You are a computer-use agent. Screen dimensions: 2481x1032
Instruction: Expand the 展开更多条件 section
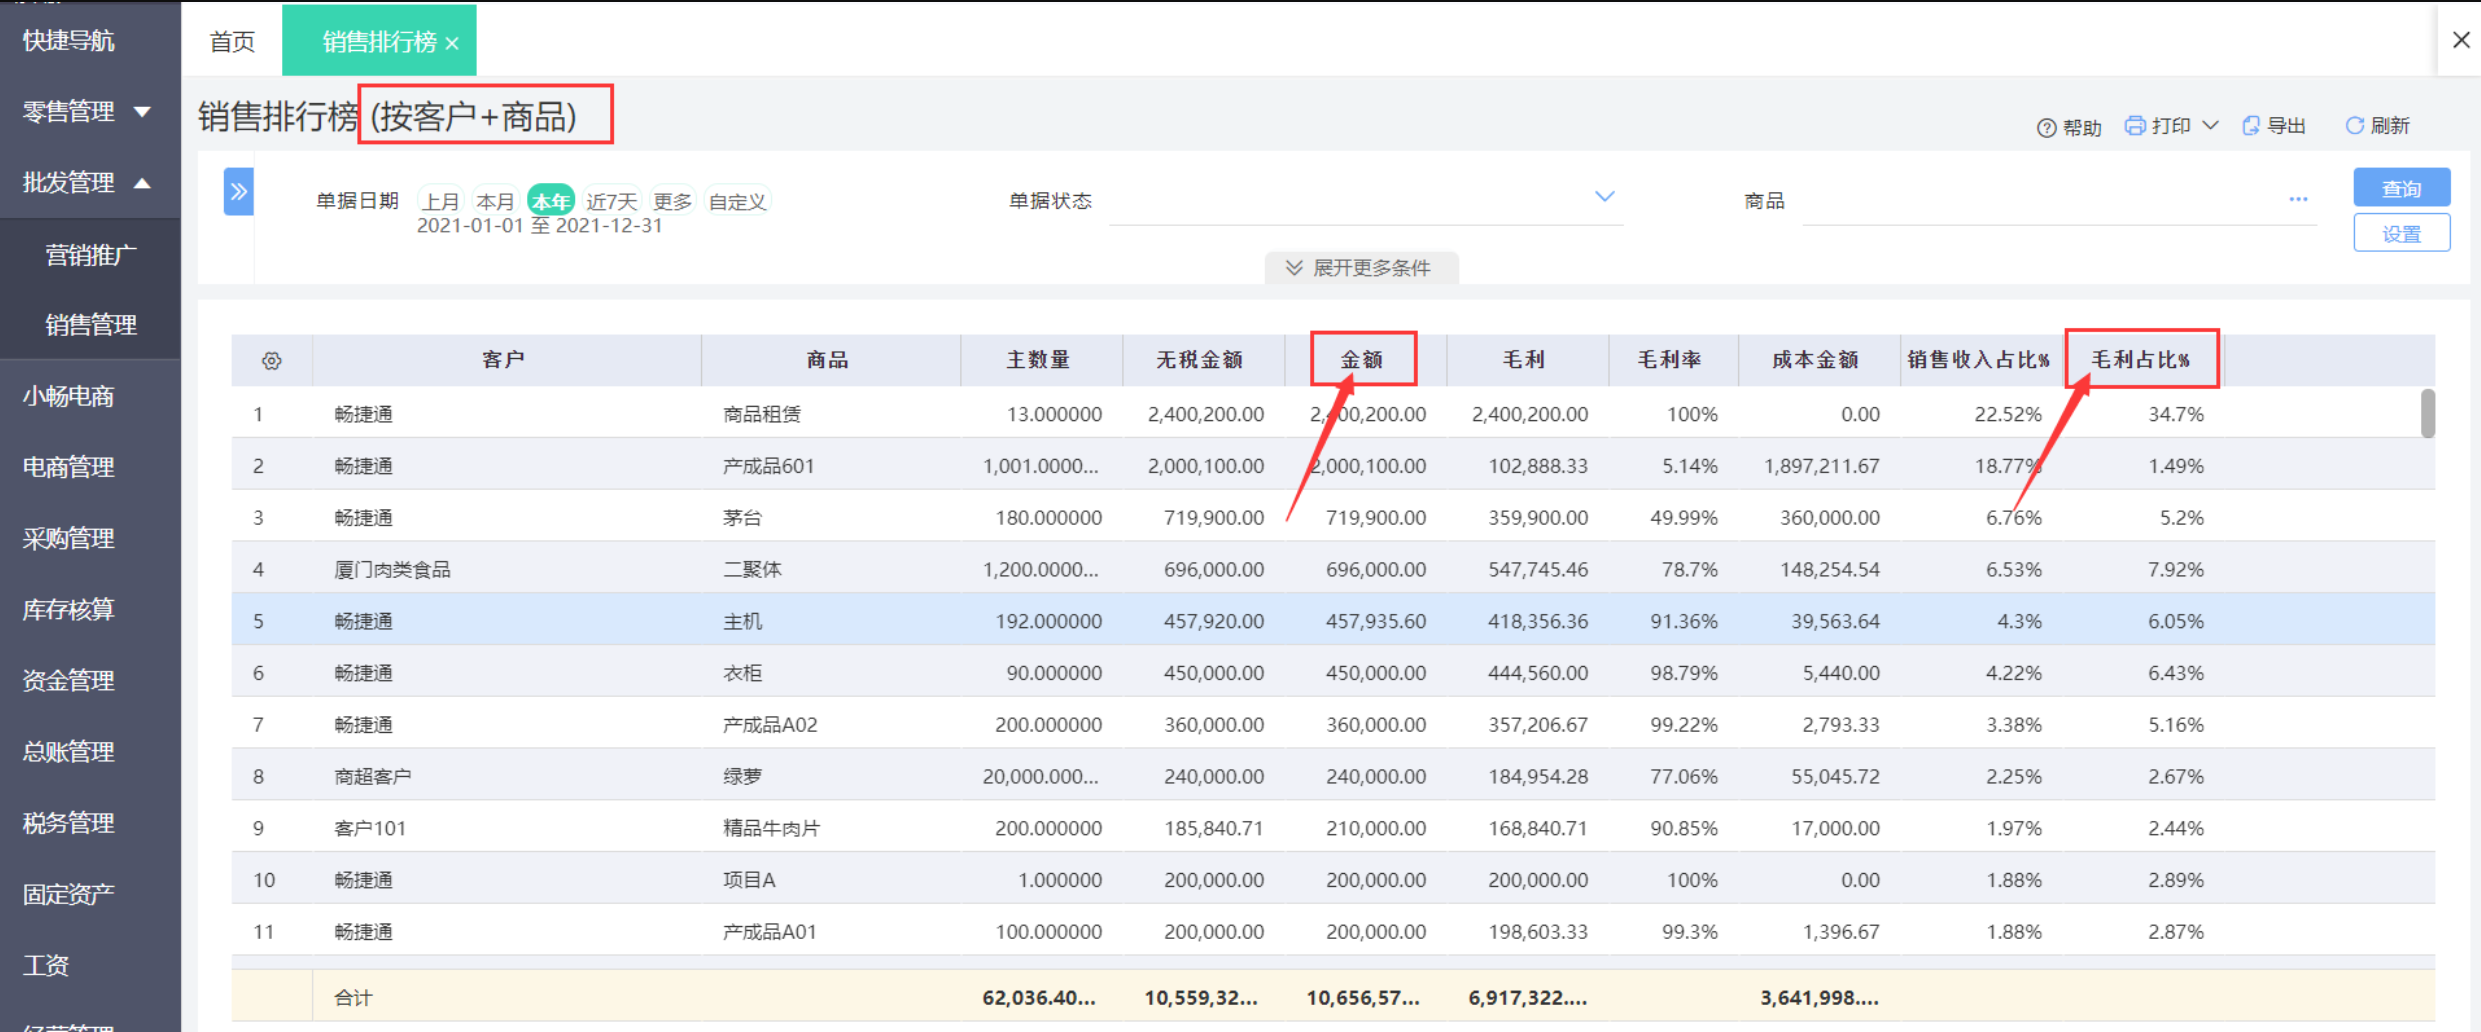pos(1360,268)
